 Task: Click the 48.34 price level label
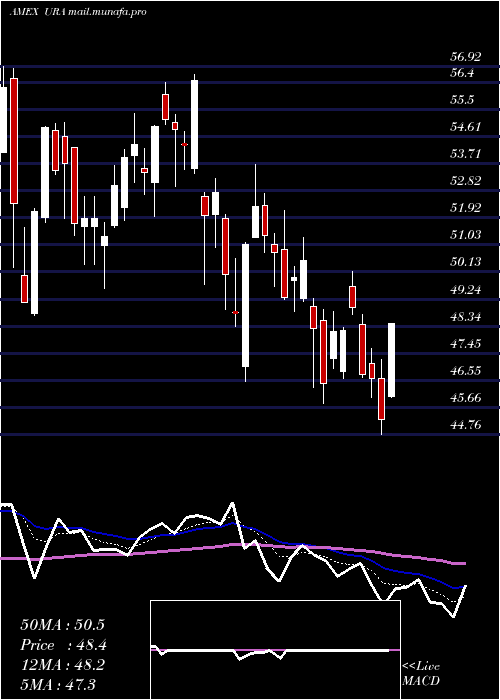coord(466,317)
